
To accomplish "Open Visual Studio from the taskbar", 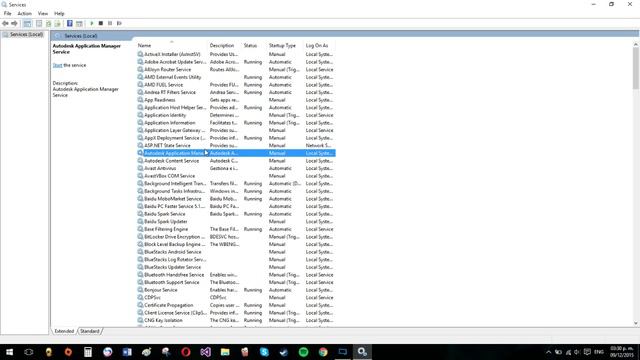I will (205, 352).
